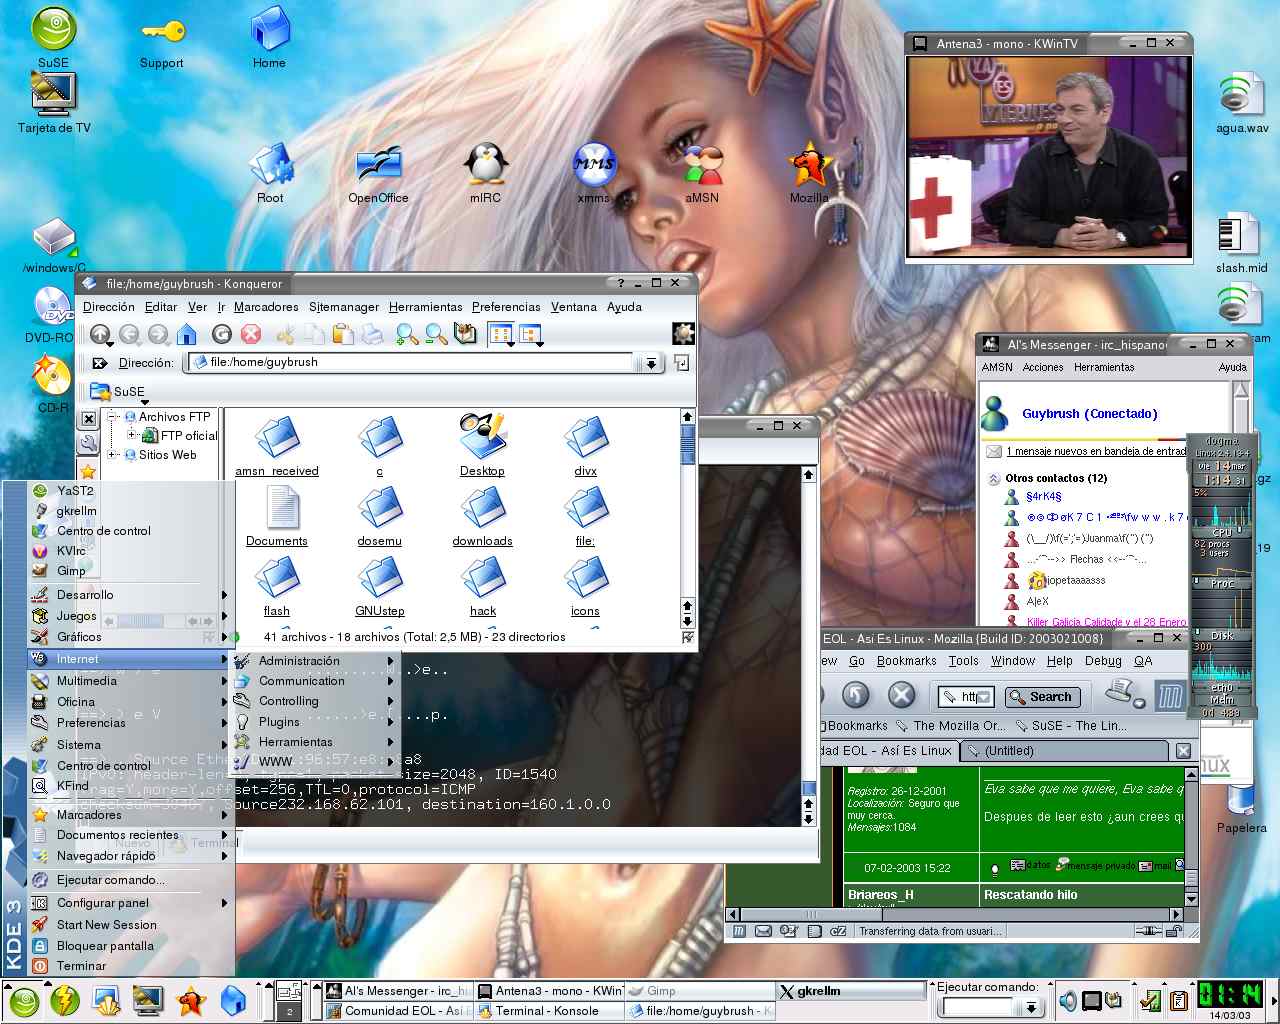
Task: Click the Mozilla Print toolbar icon
Action: click(x=1124, y=694)
